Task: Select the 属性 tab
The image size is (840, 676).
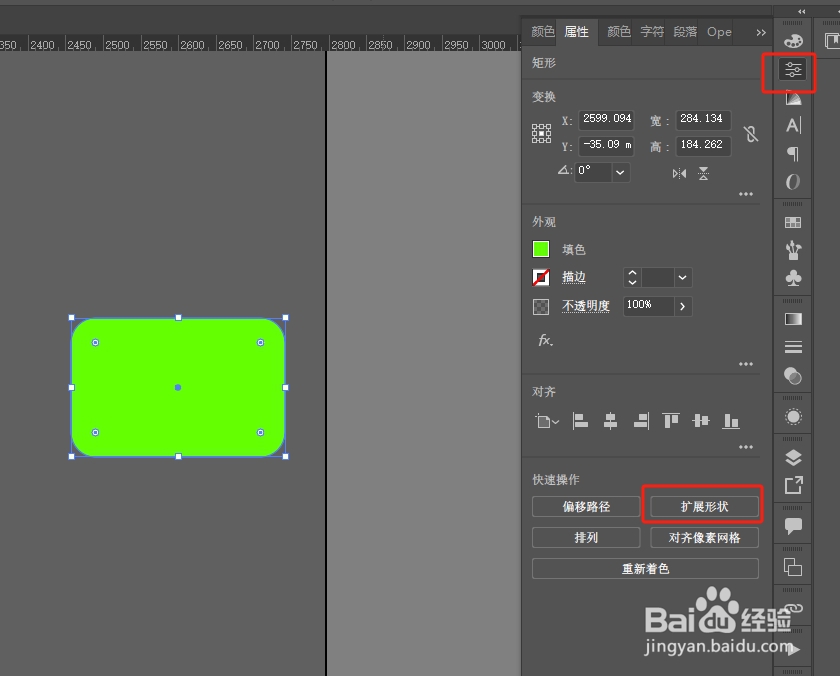Action: [576, 32]
